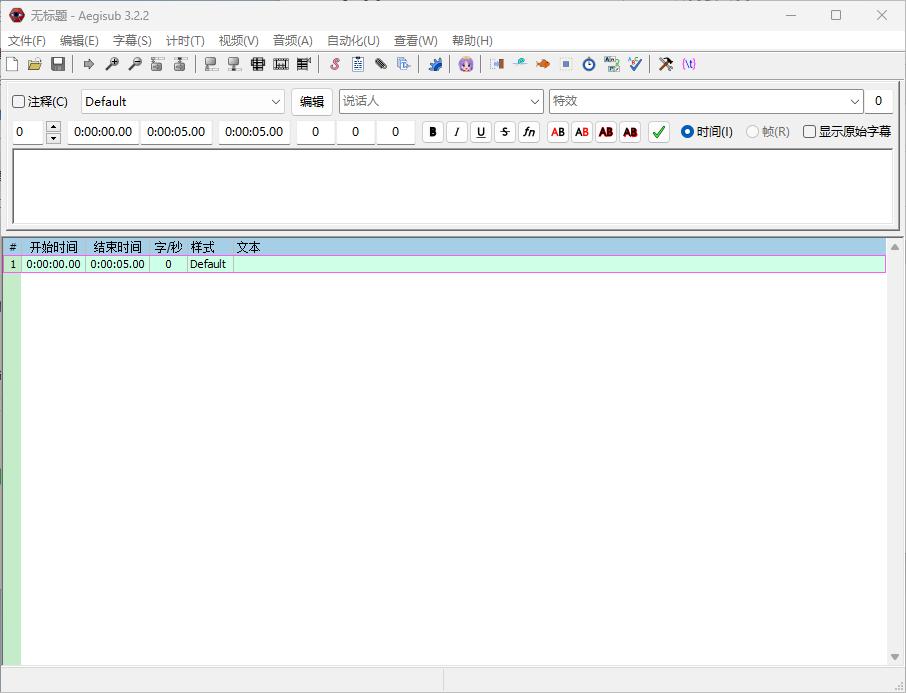Enable the 注释 comment checkbox
The width and height of the screenshot is (906, 693).
tap(19, 102)
